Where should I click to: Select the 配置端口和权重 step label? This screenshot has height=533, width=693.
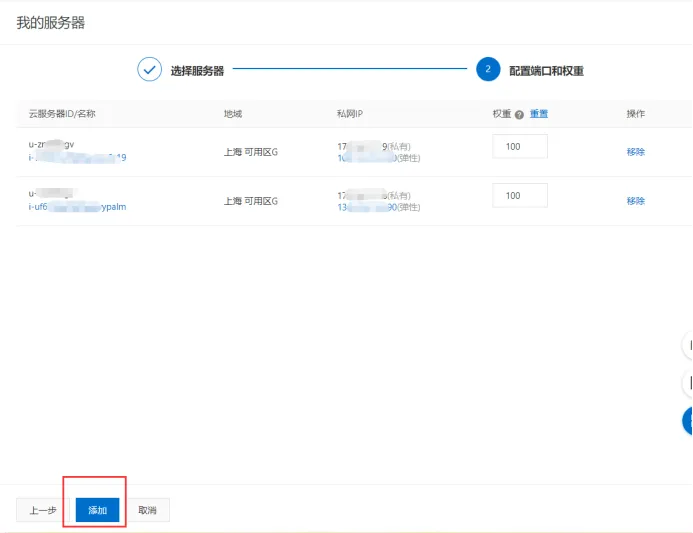(546, 71)
